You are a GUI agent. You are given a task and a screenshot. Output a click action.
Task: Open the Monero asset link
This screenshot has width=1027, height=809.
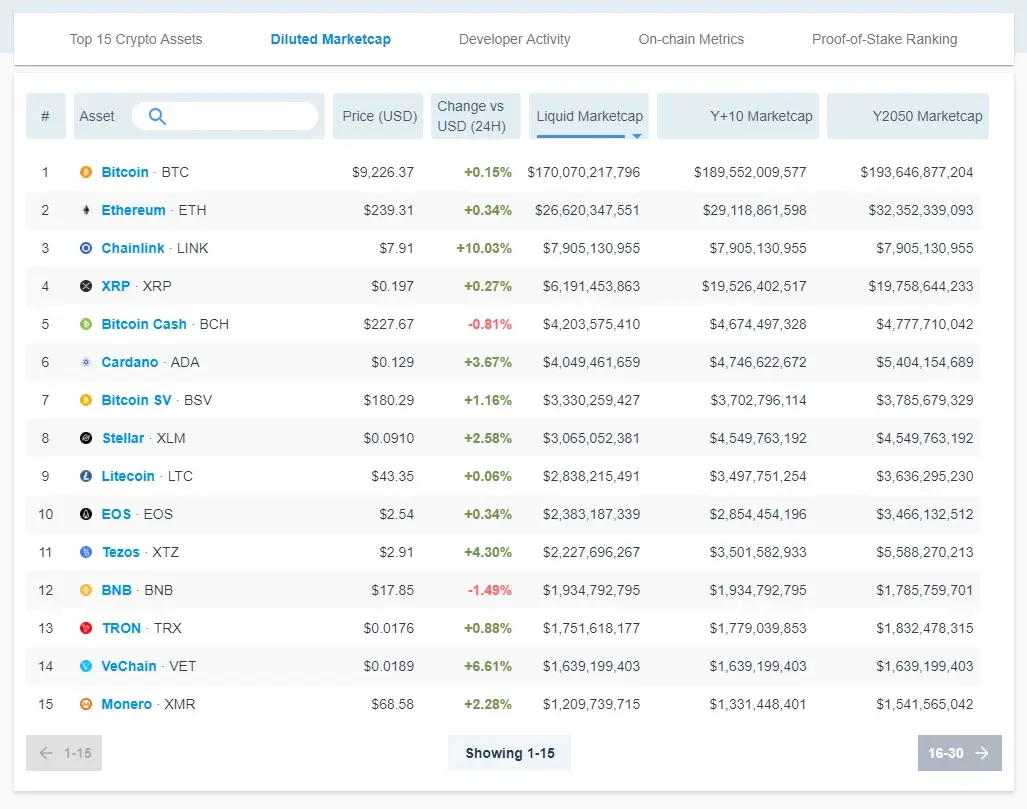(x=126, y=704)
